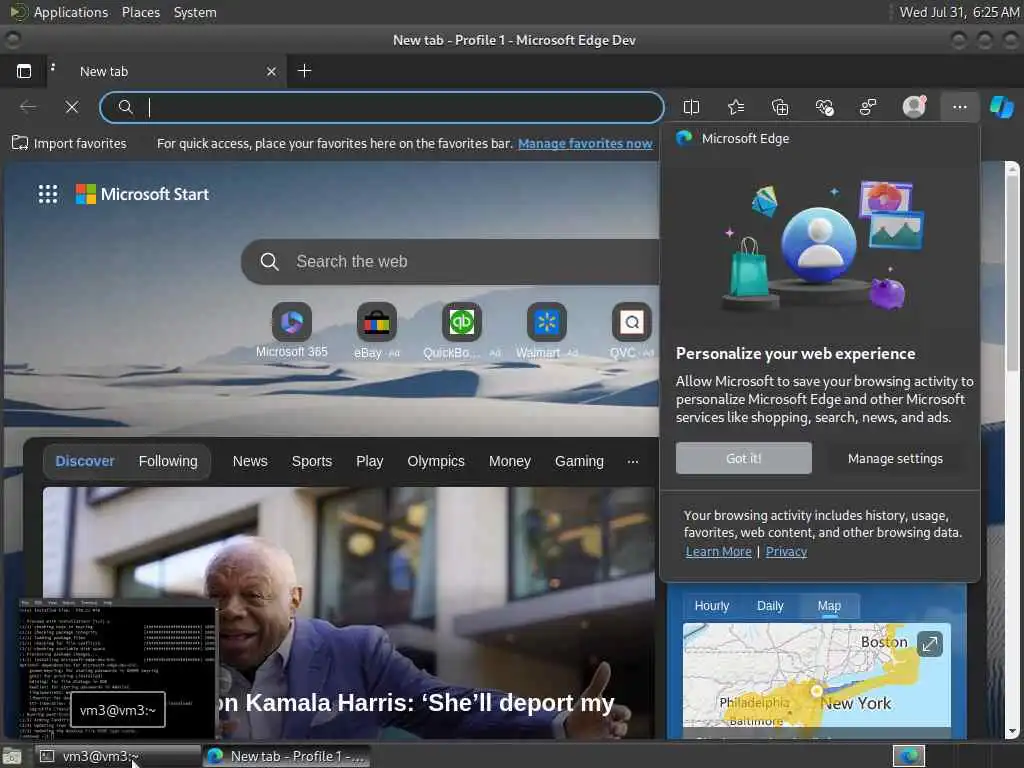
Task: Open the Copilot sidebar icon
Action: (1001, 107)
